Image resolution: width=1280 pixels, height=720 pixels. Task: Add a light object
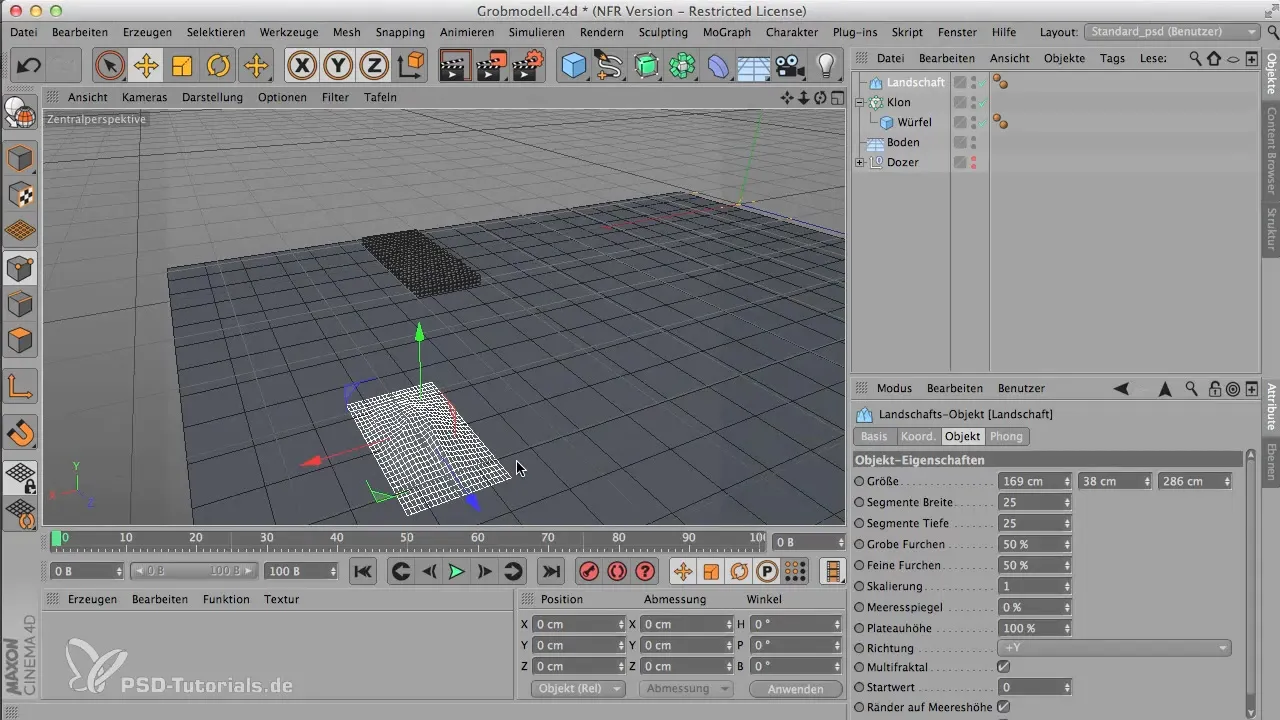point(826,67)
